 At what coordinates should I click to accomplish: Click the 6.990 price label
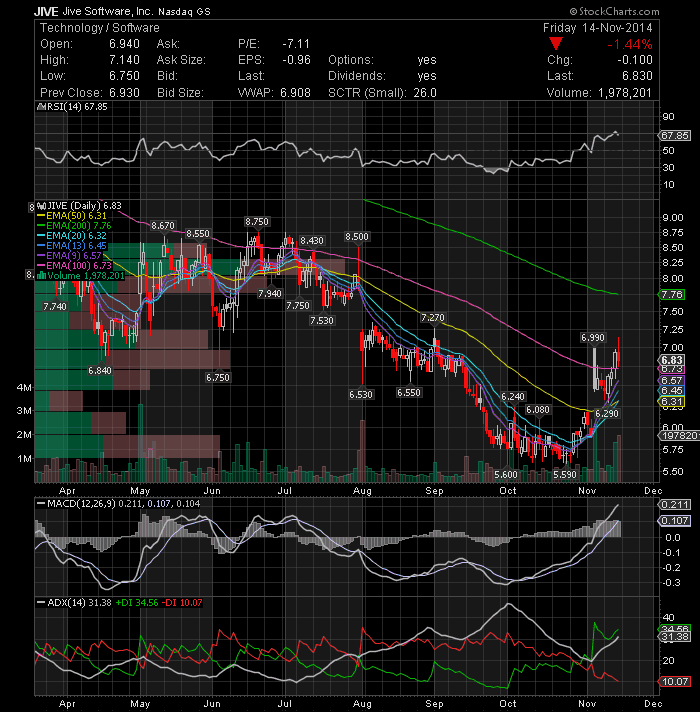593,337
